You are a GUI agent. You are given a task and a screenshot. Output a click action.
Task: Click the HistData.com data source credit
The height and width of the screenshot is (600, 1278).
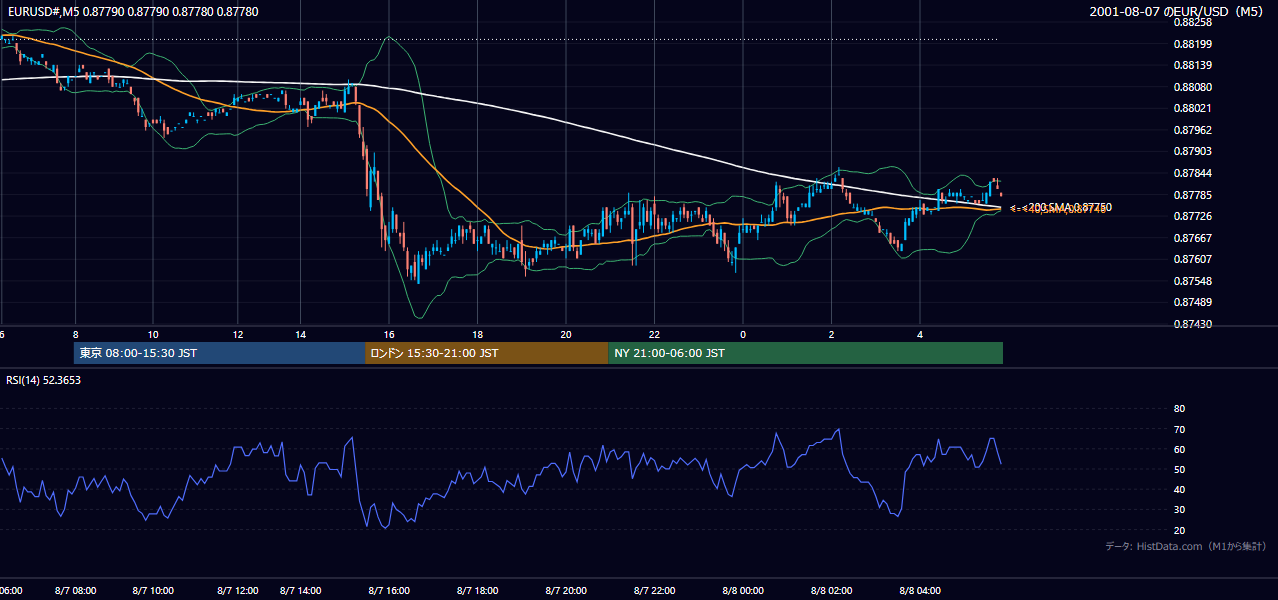[x=1185, y=546]
